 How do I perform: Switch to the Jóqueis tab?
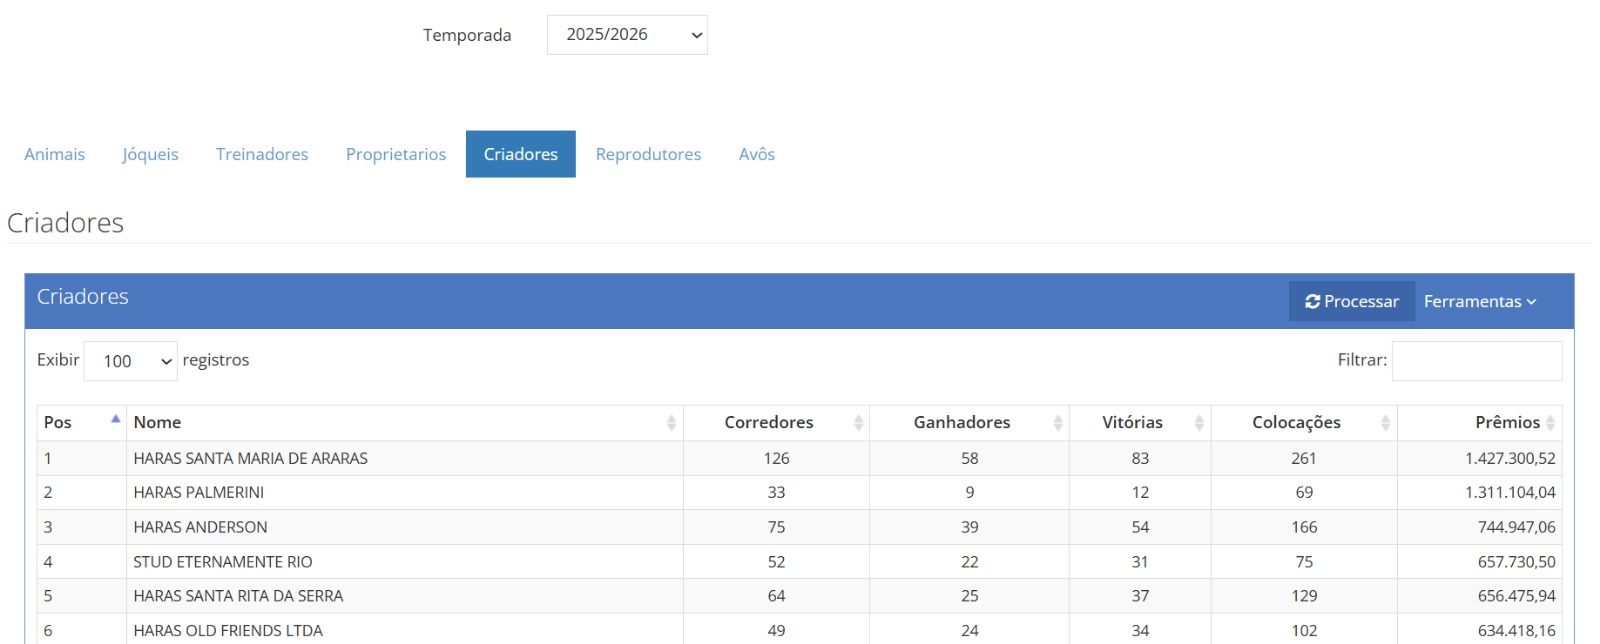point(150,154)
